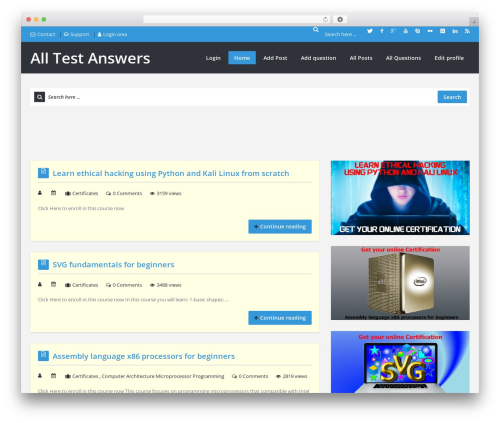
Task: Focus the top bar Search here field
Action: [x=340, y=34]
